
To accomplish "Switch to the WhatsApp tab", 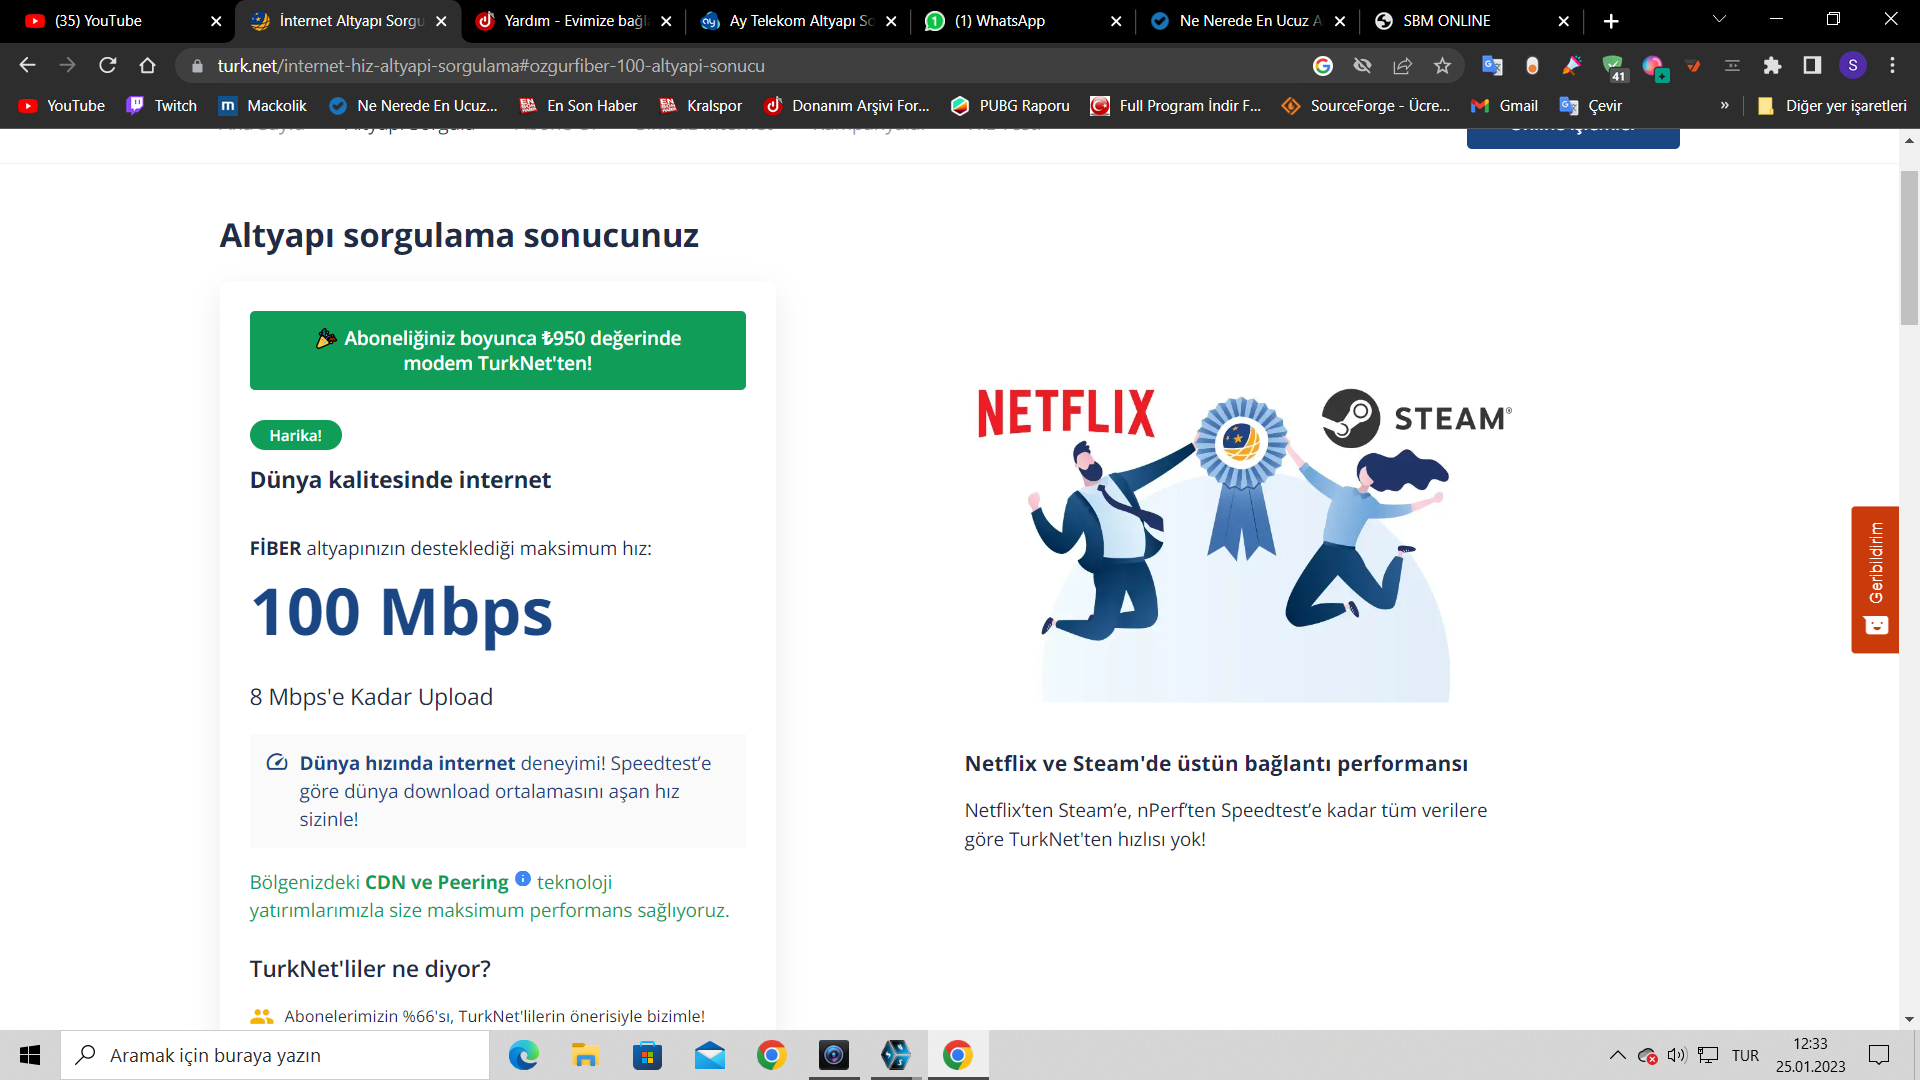I will (1000, 21).
